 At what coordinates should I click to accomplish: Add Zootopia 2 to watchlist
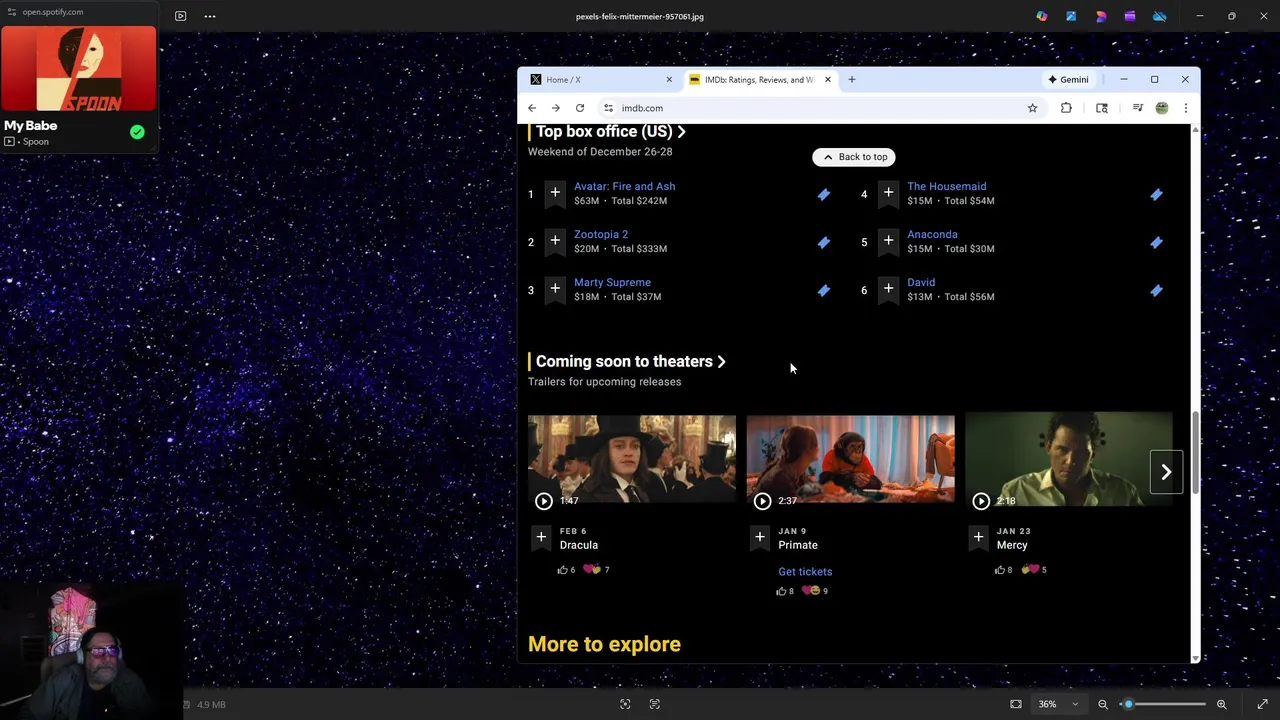[x=555, y=241]
